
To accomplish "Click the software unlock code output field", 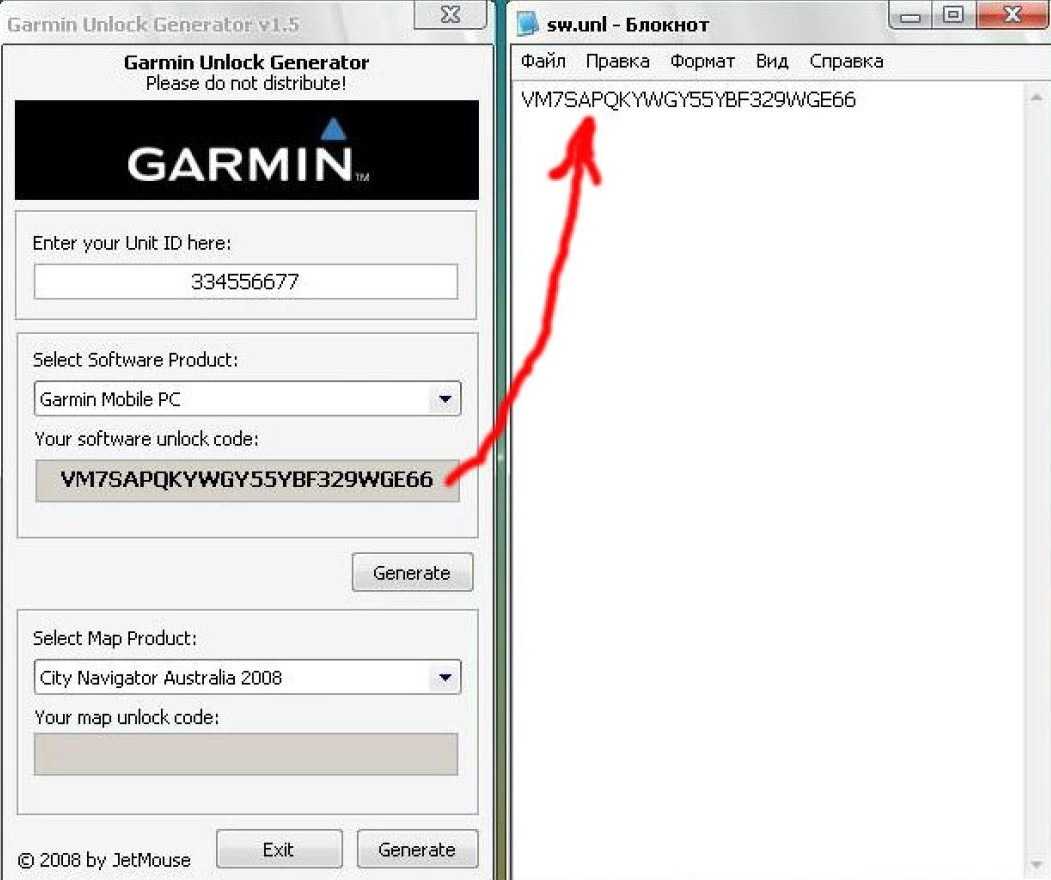I will pyautogui.click(x=247, y=480).
